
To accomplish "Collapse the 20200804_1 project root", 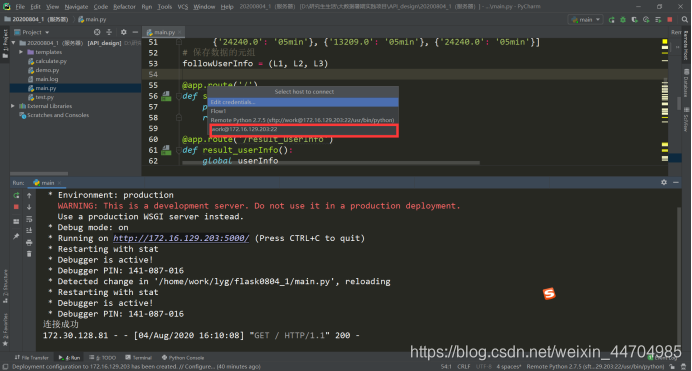I will [14, 43].
